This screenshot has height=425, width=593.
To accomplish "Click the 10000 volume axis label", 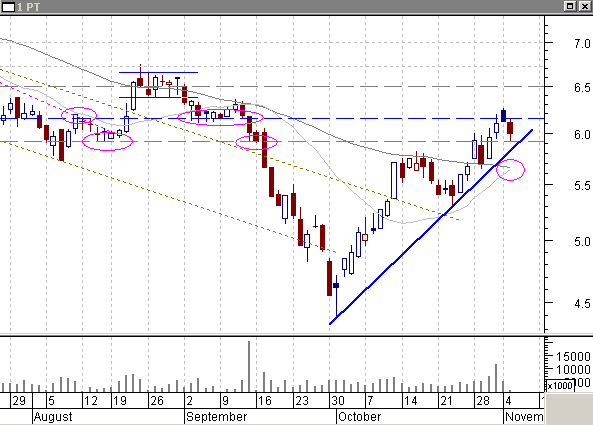I will point(573,369).
